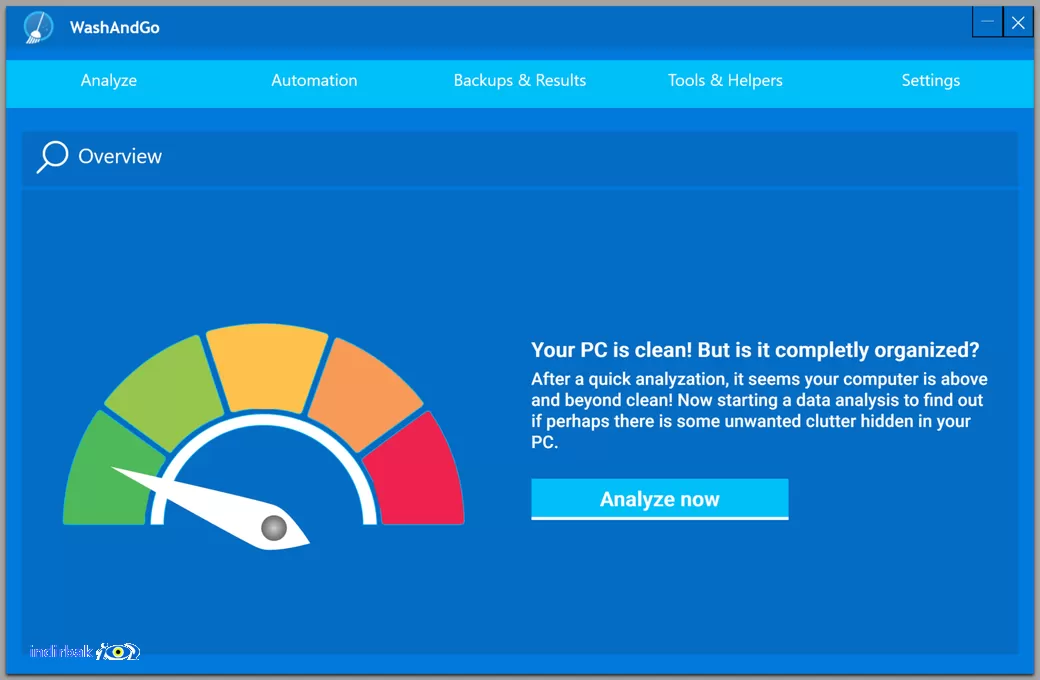Open the Analyze tab
This screenshot has height=680, width=1040.
coord(109,80)
